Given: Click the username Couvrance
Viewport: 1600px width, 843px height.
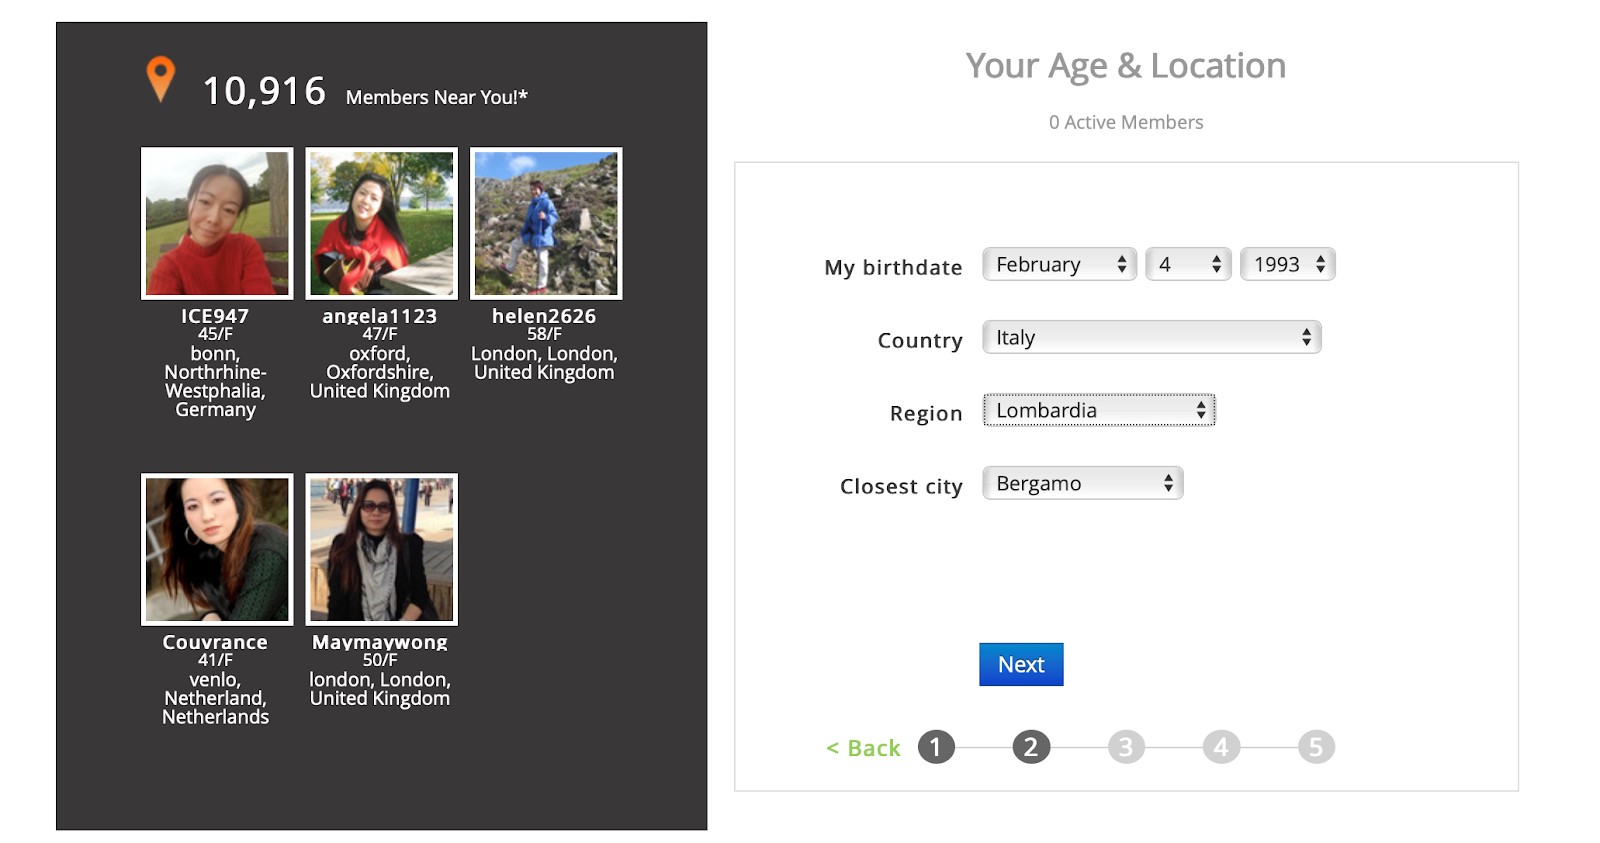Looking at the screenshot, I should click(215, 642).
